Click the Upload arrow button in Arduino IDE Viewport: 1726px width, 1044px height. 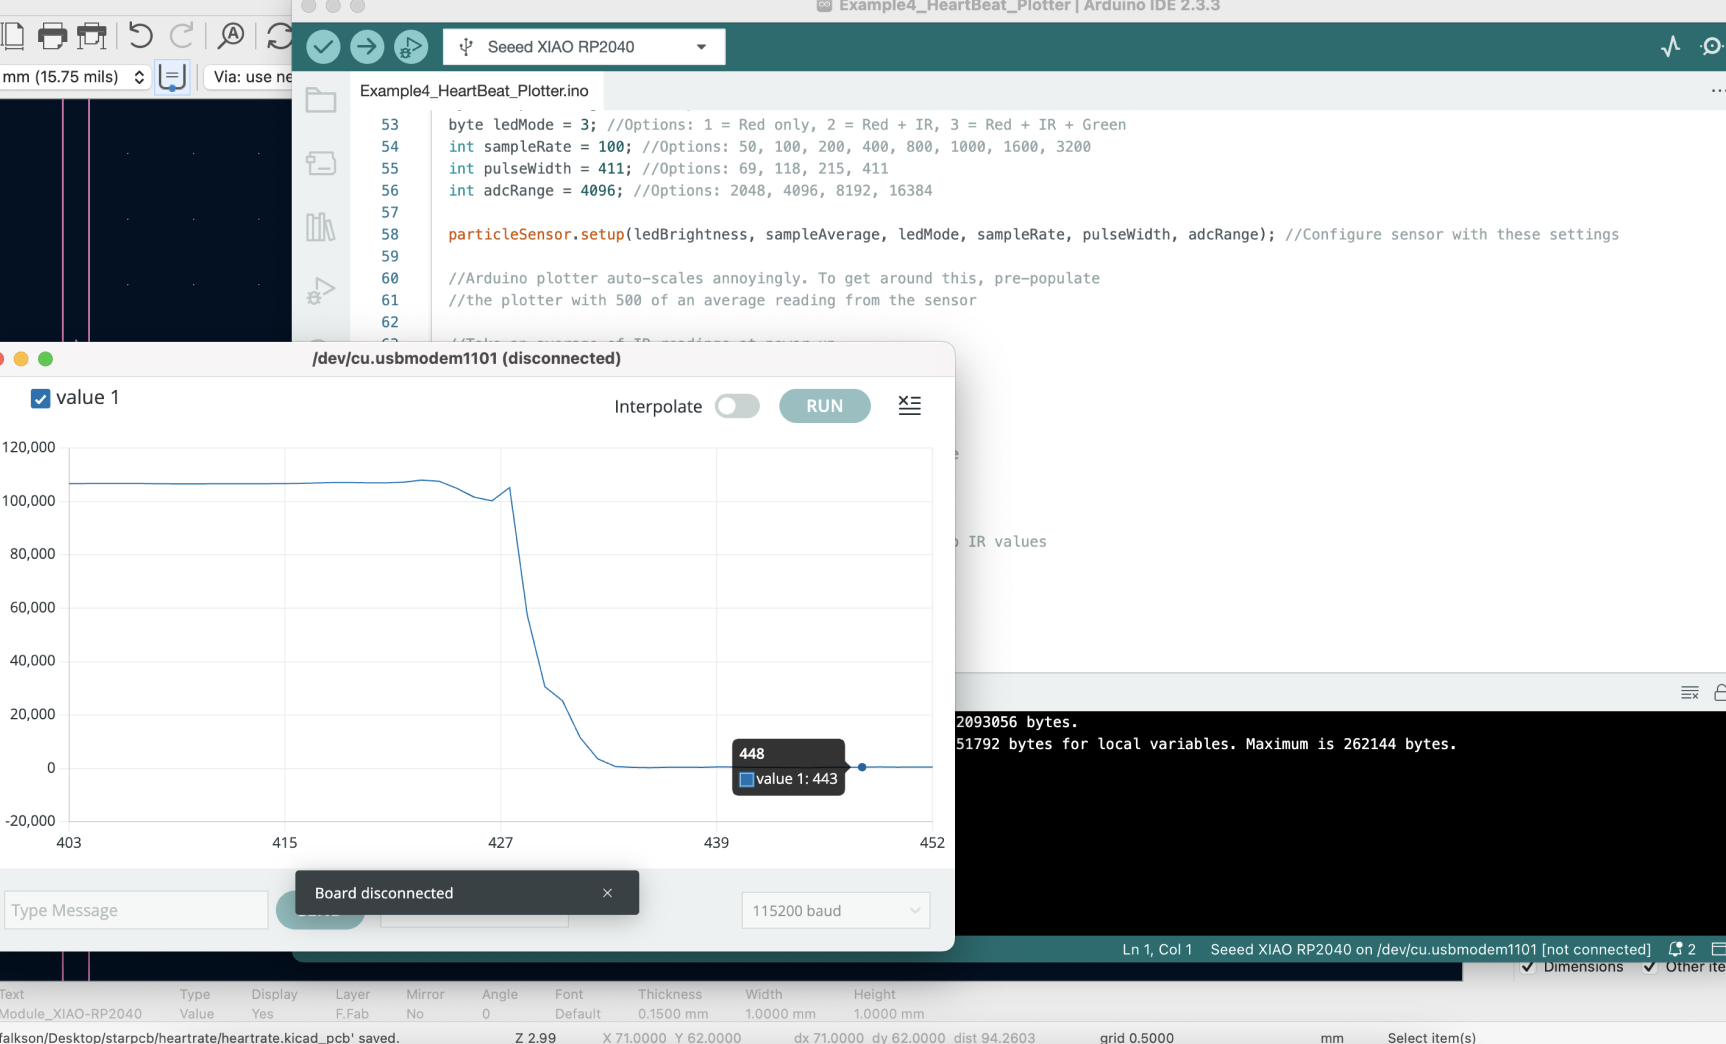click(367, 46)
